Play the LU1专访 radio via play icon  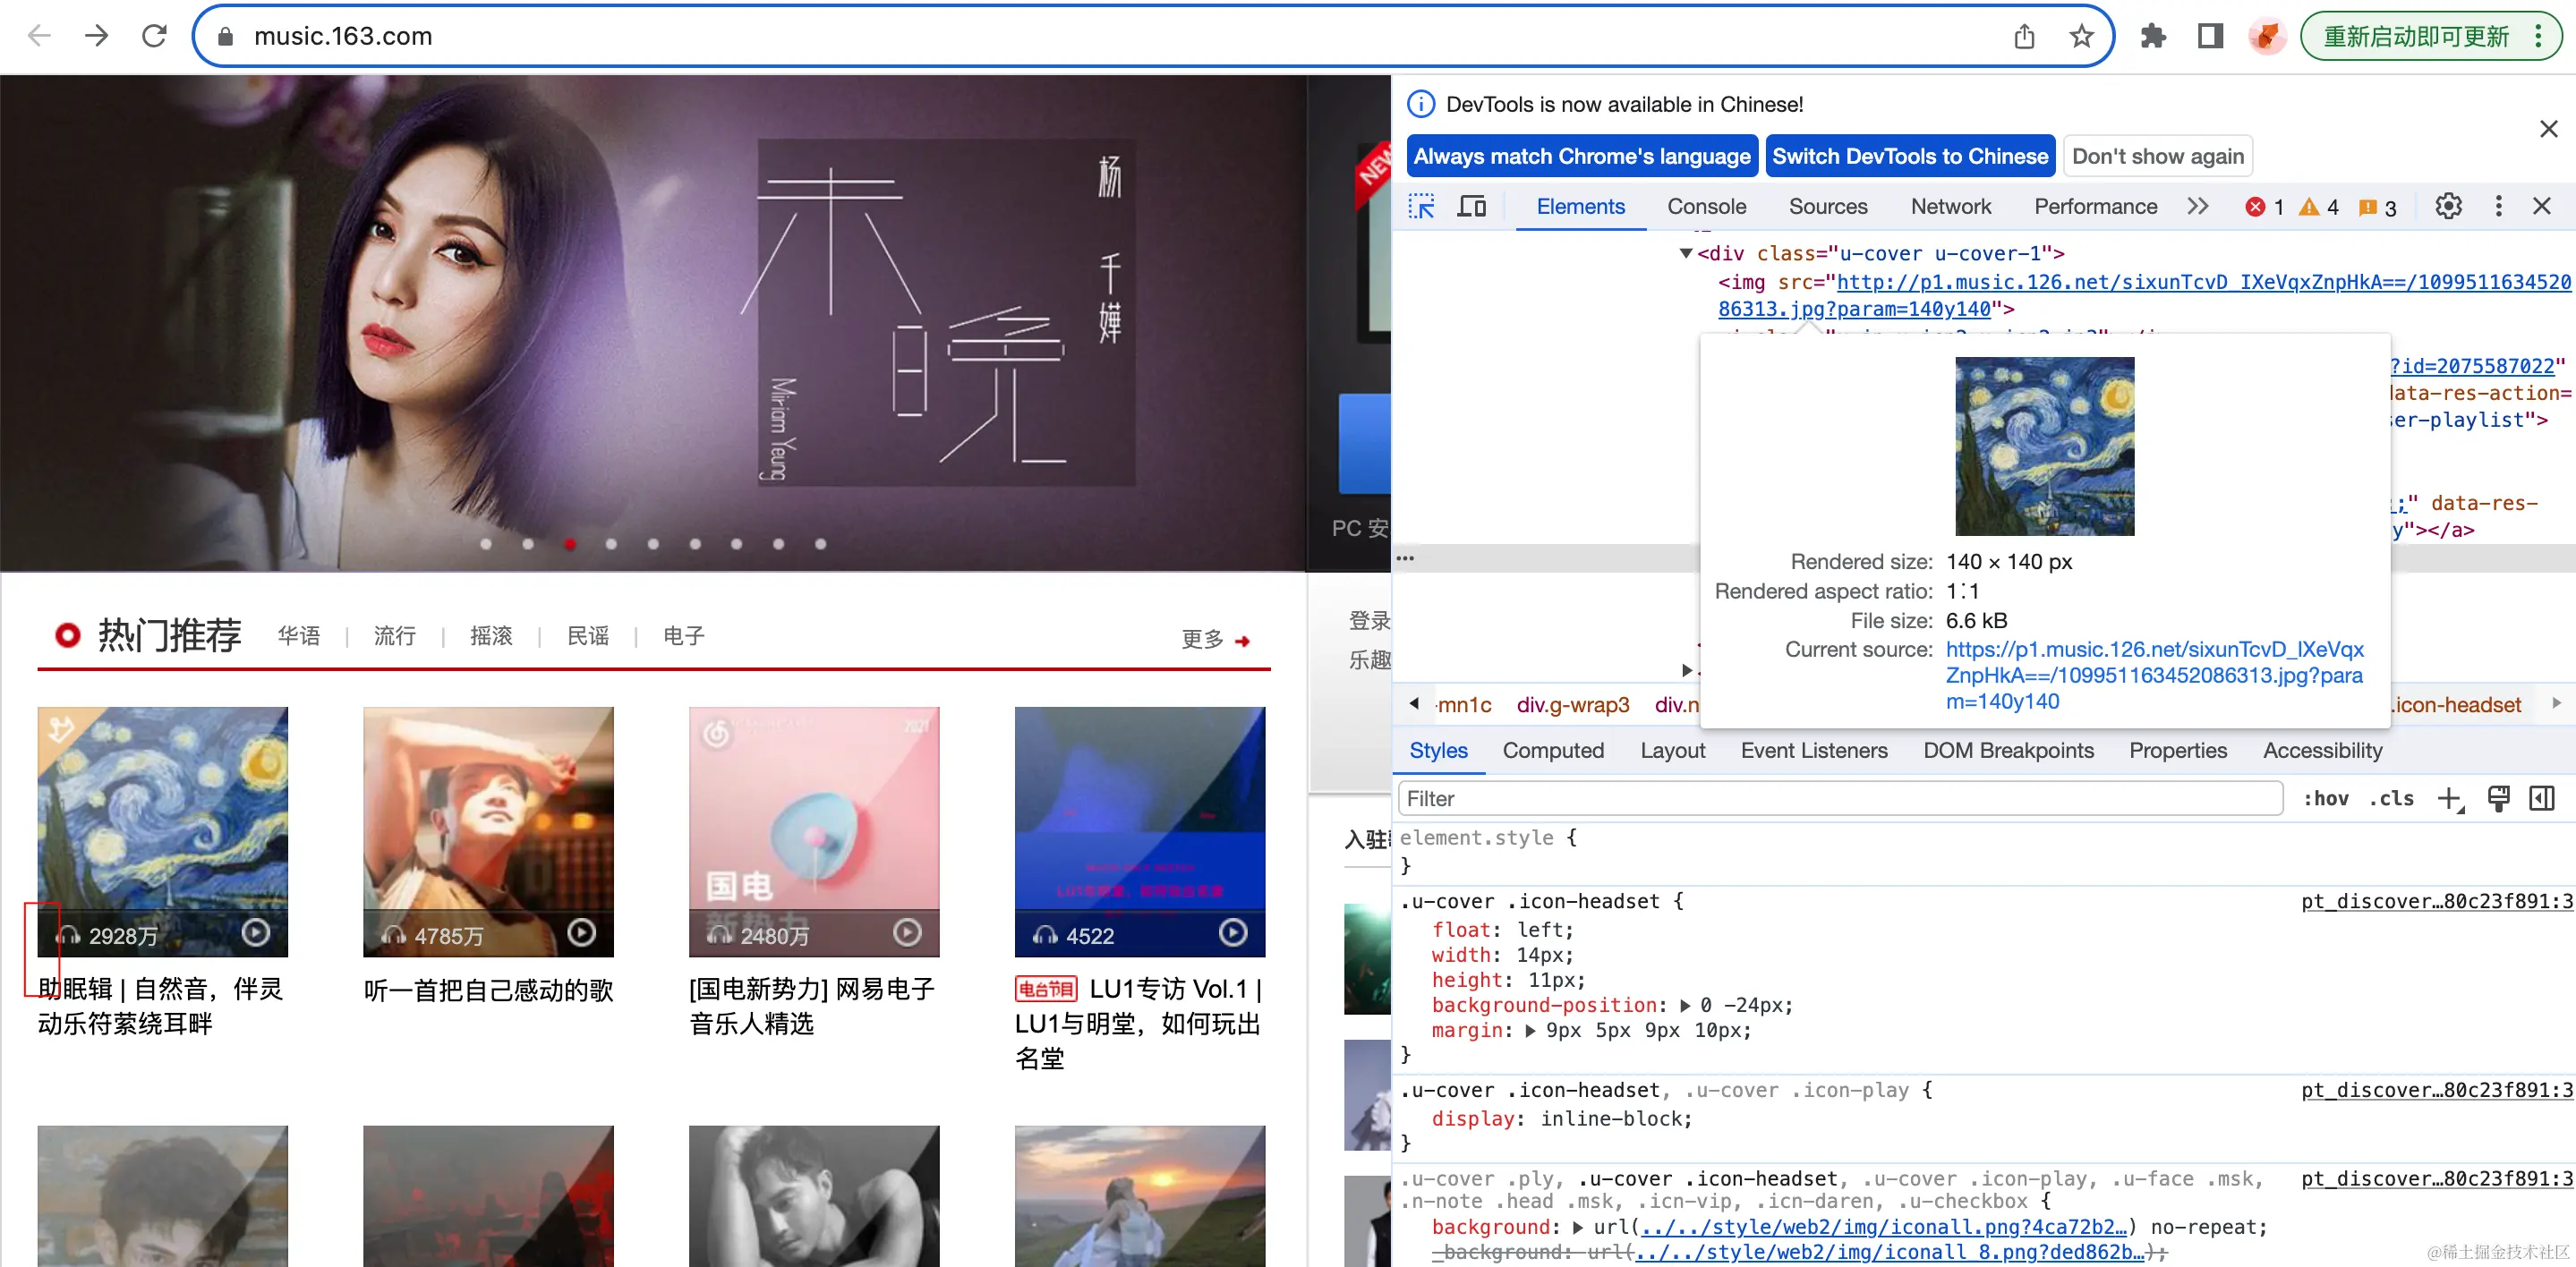pyautogui.click(x=1233, y=932)
